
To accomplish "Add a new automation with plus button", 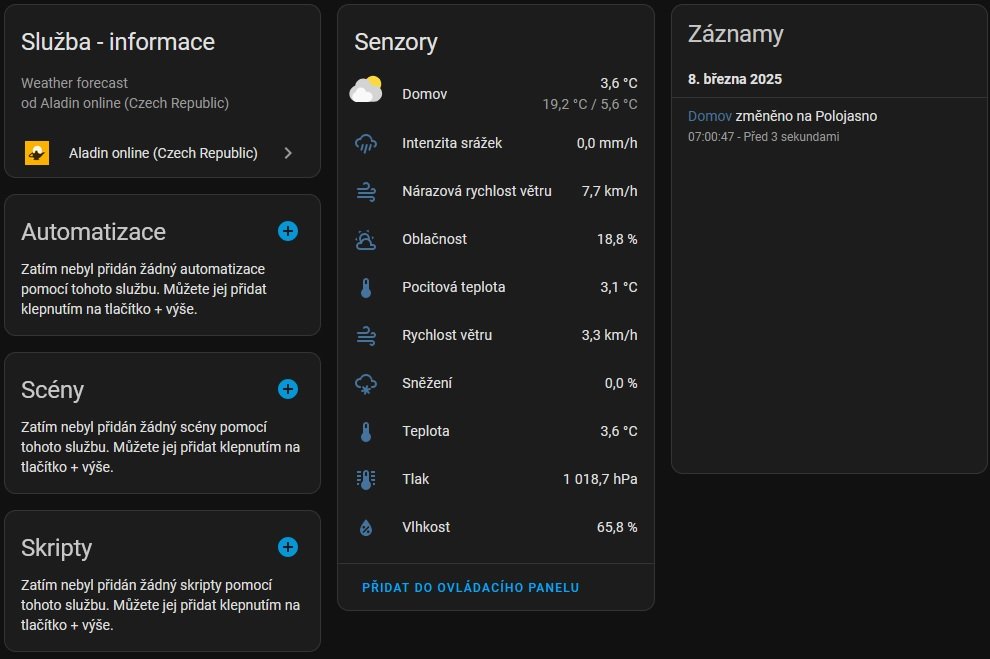I will (x=288, y=231).
